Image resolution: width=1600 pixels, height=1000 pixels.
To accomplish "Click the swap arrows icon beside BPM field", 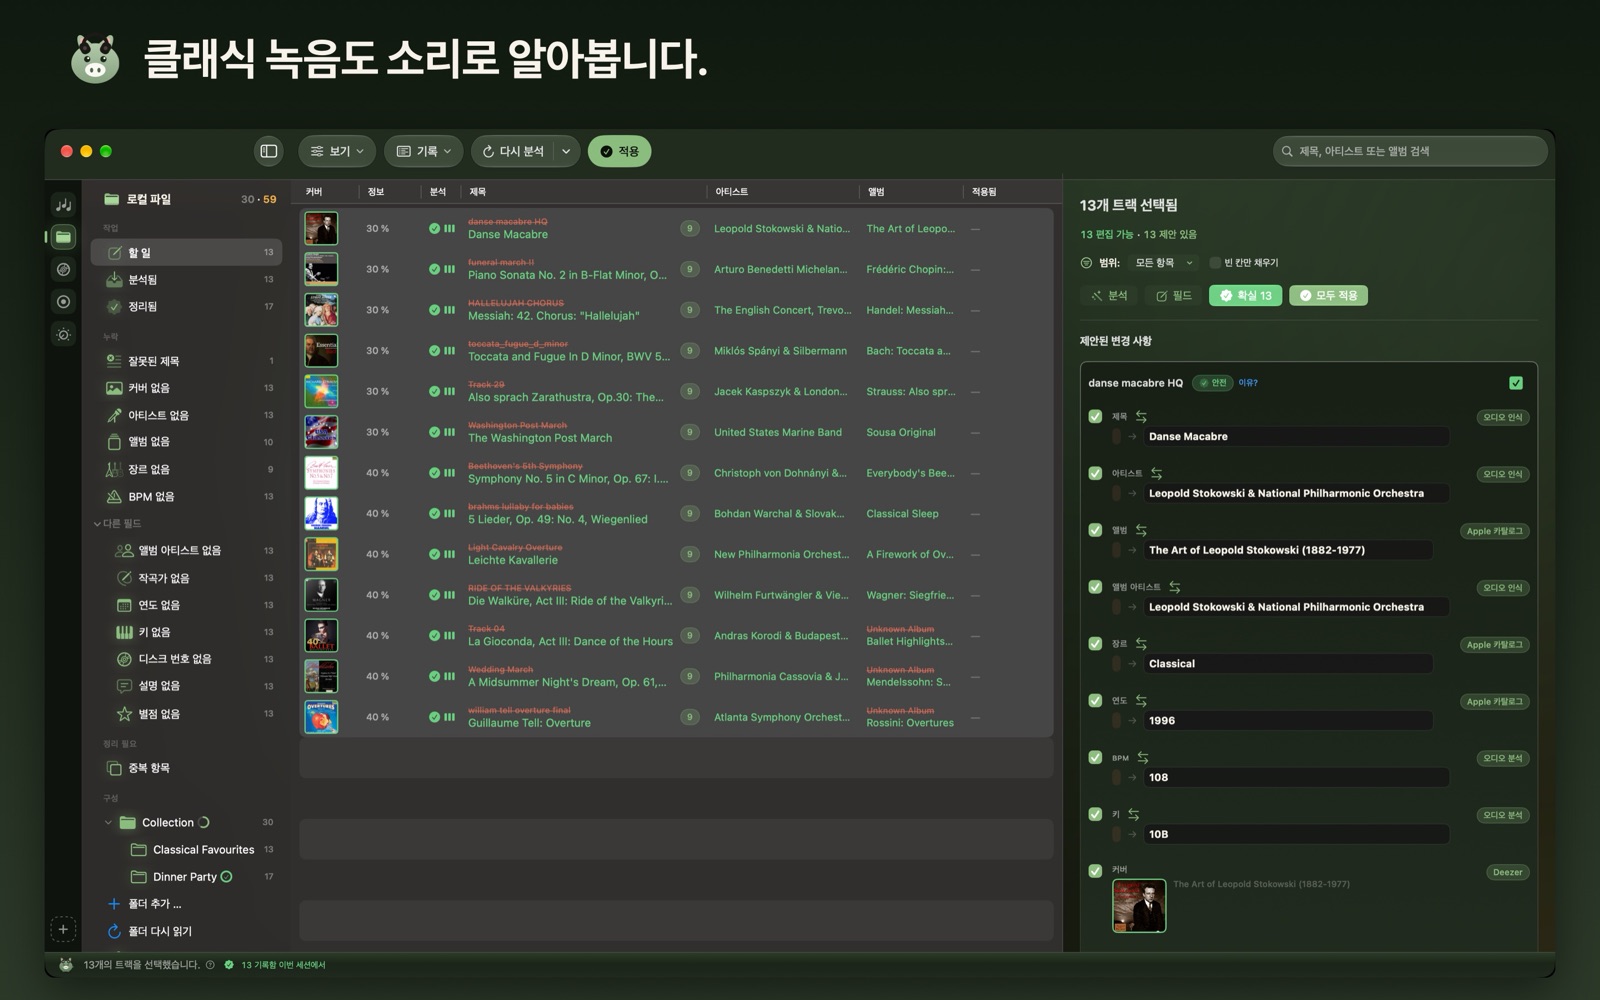I will pyautogui.click(x=1143, y=758).
